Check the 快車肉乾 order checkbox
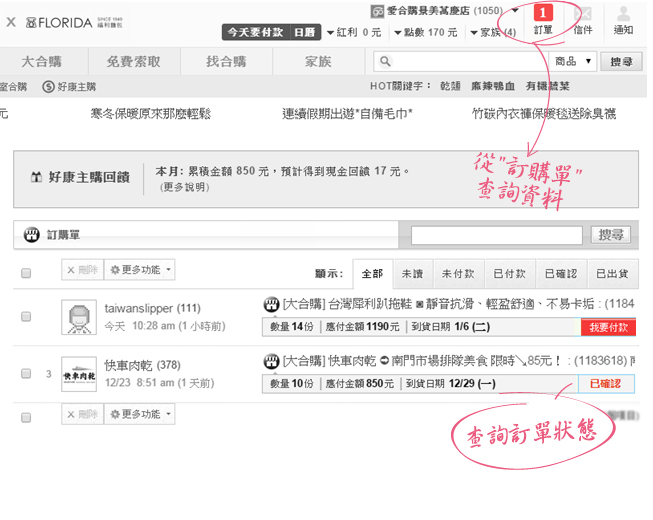The image size is (653, 520). (x=26, y=373)
